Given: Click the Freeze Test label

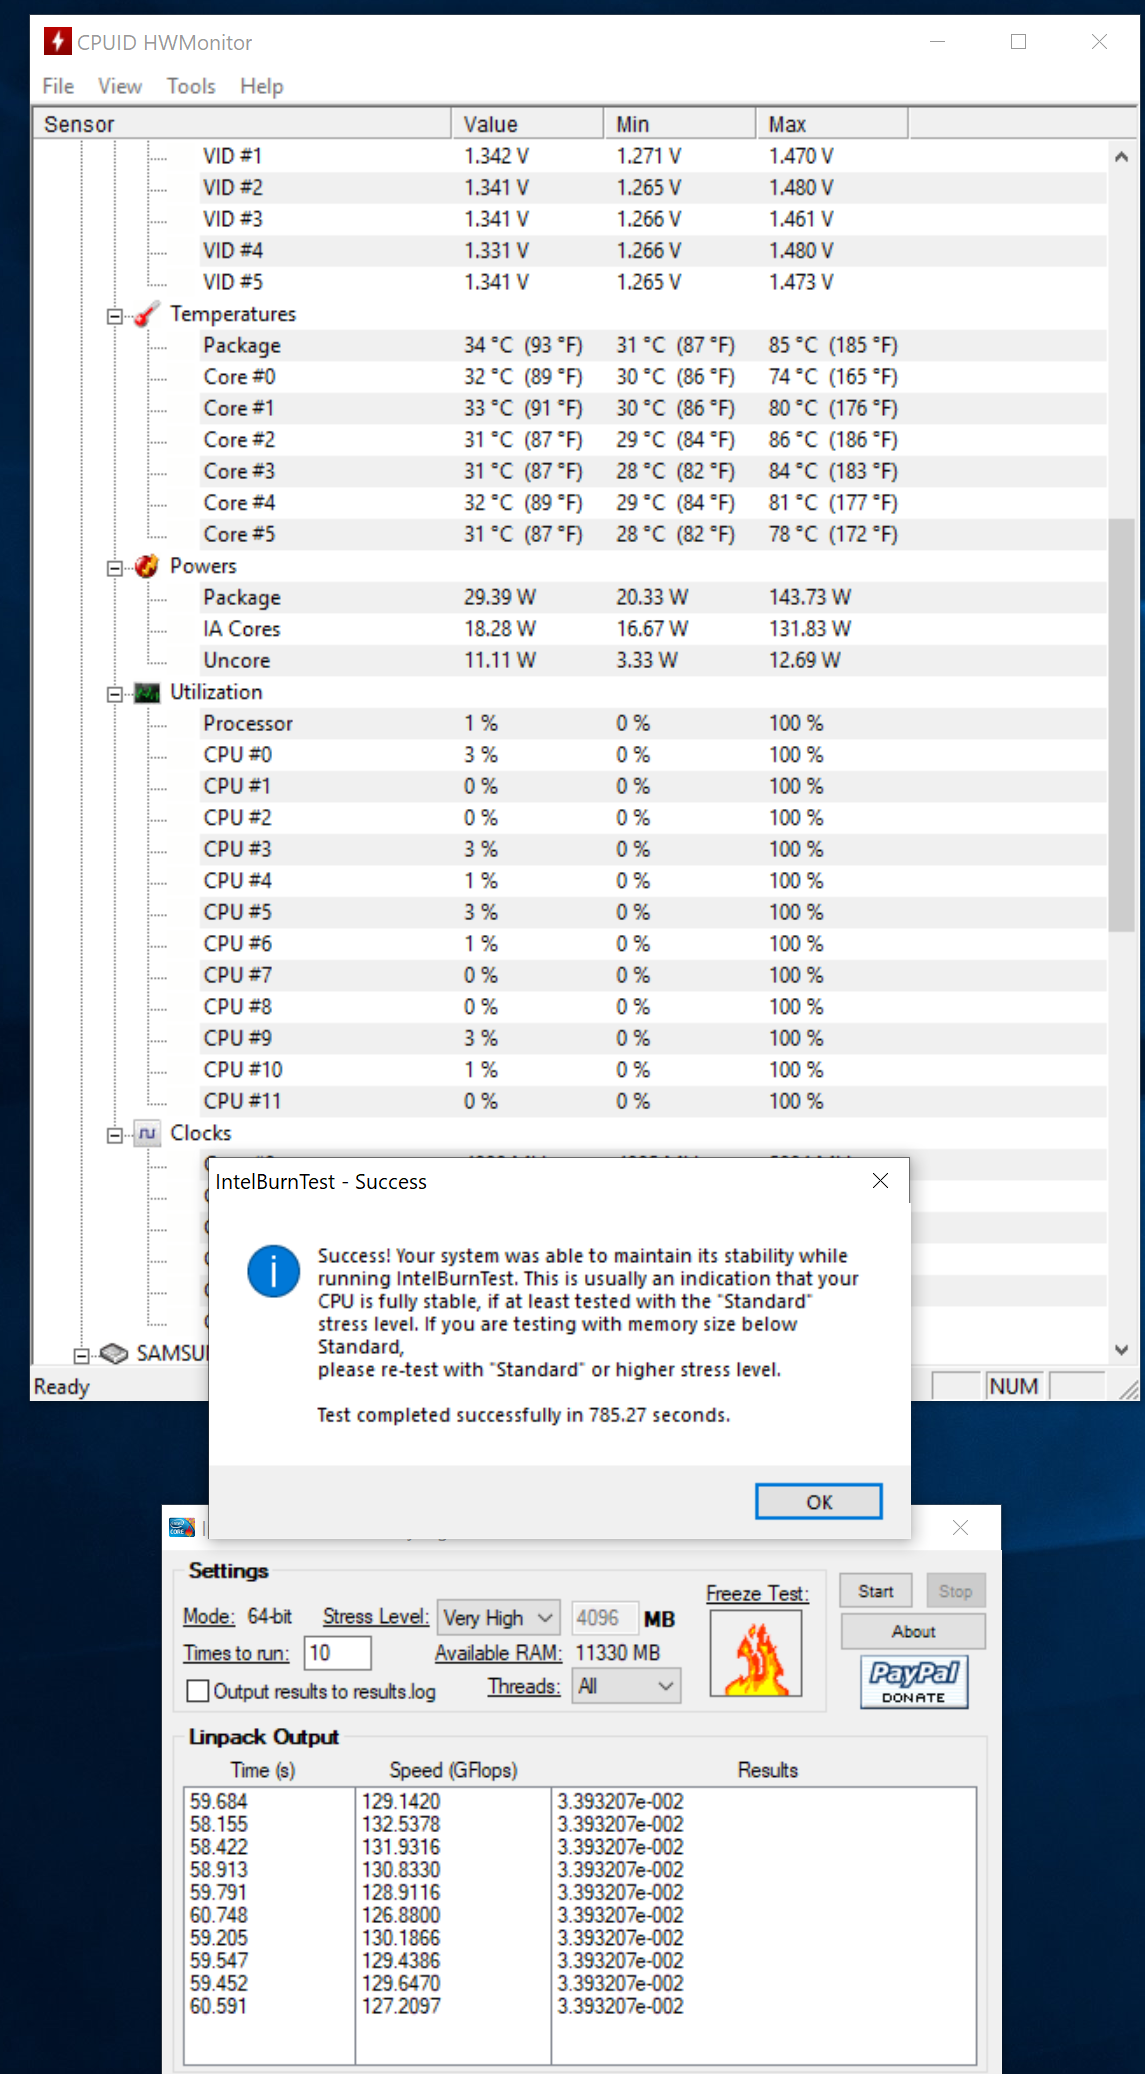Looking at the screenshot, I should coord(757,1594).
